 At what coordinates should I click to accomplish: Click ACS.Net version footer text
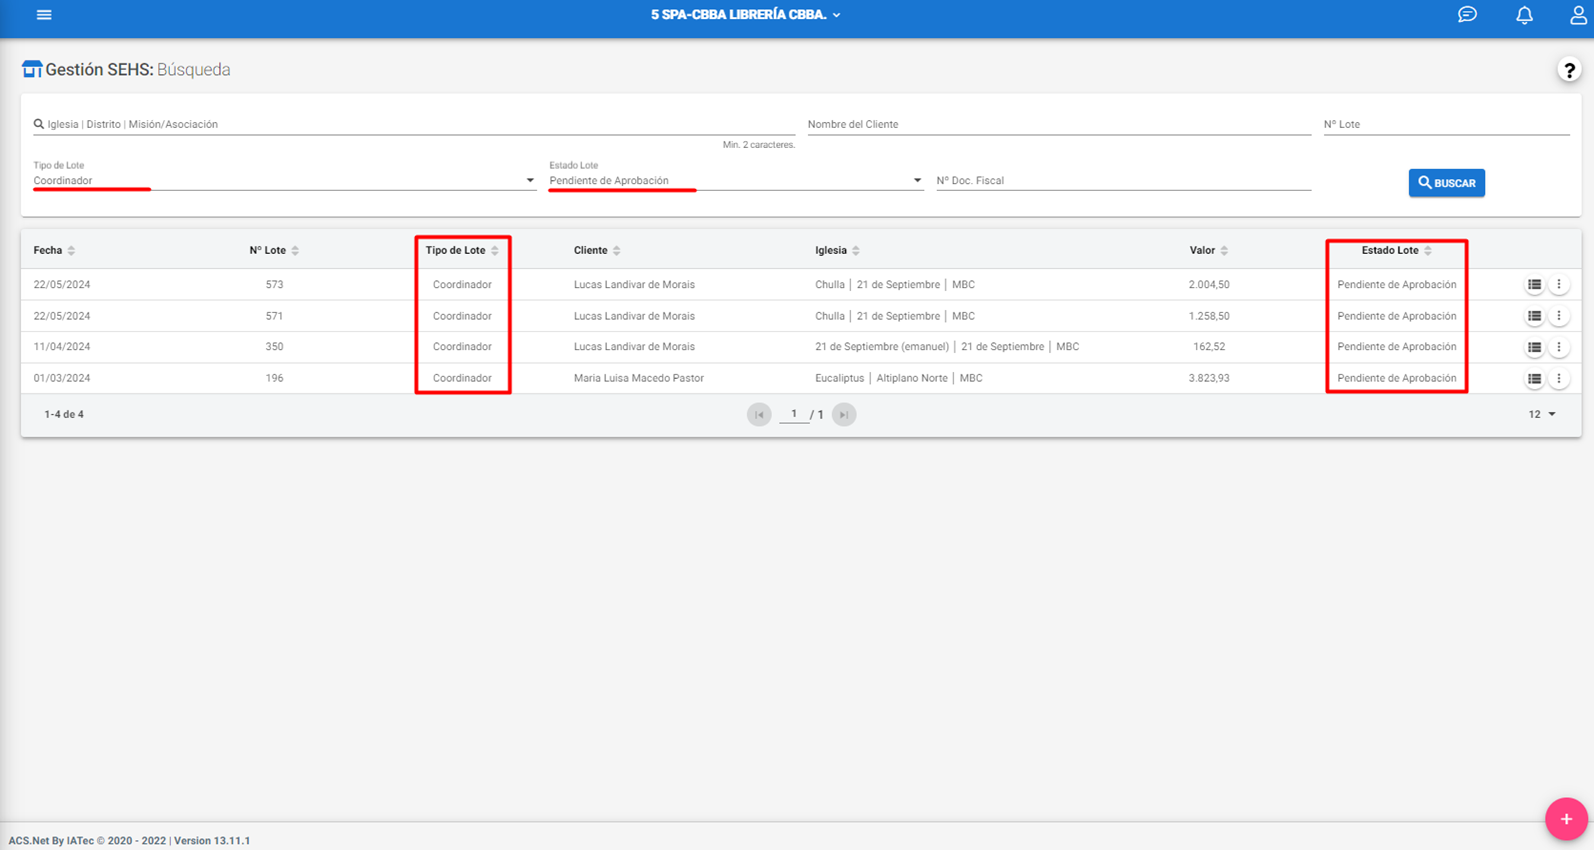[129, 841]
